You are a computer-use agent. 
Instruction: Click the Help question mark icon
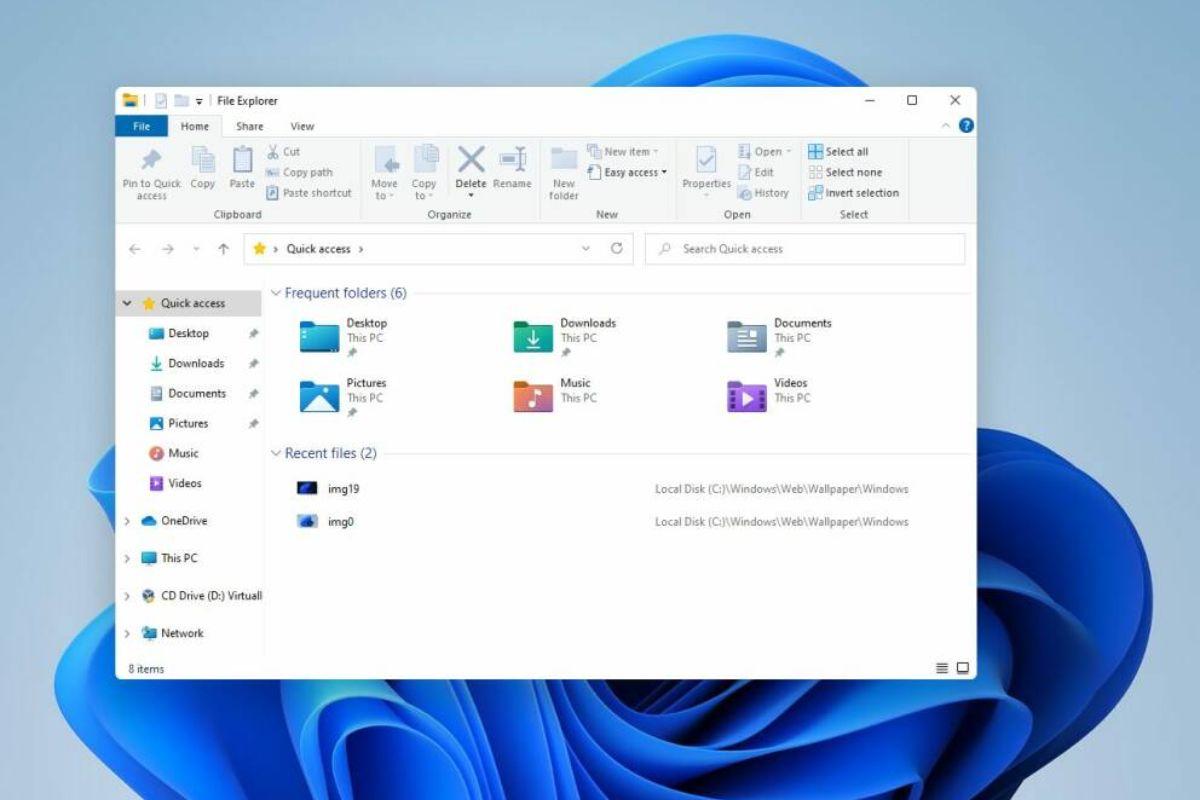click(966, 126)
